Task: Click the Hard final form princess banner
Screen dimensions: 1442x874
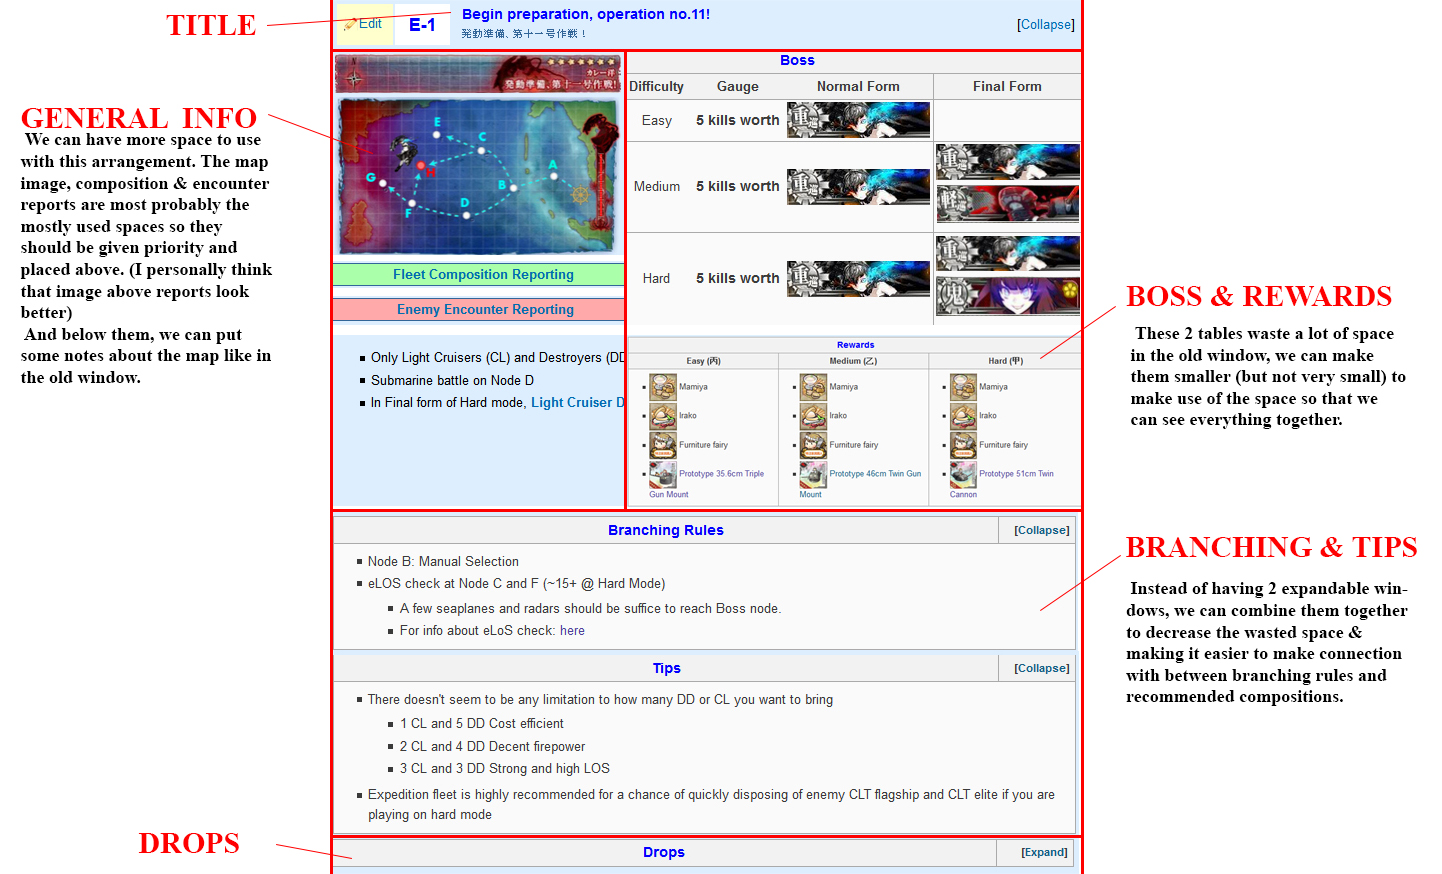Action: pyautogui.click(x=1007, y=296)
